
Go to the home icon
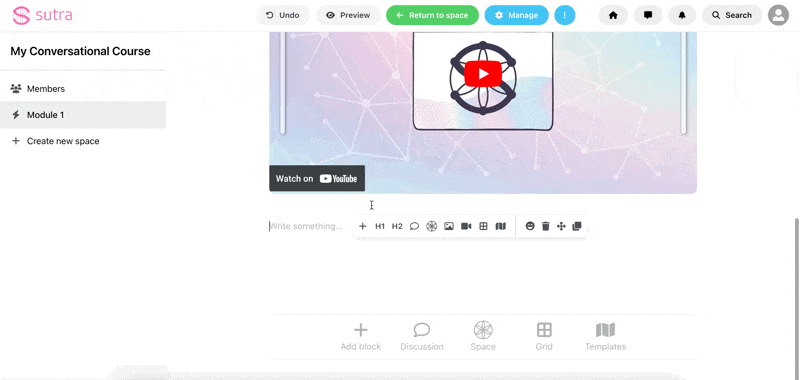[x=613, y=15]
